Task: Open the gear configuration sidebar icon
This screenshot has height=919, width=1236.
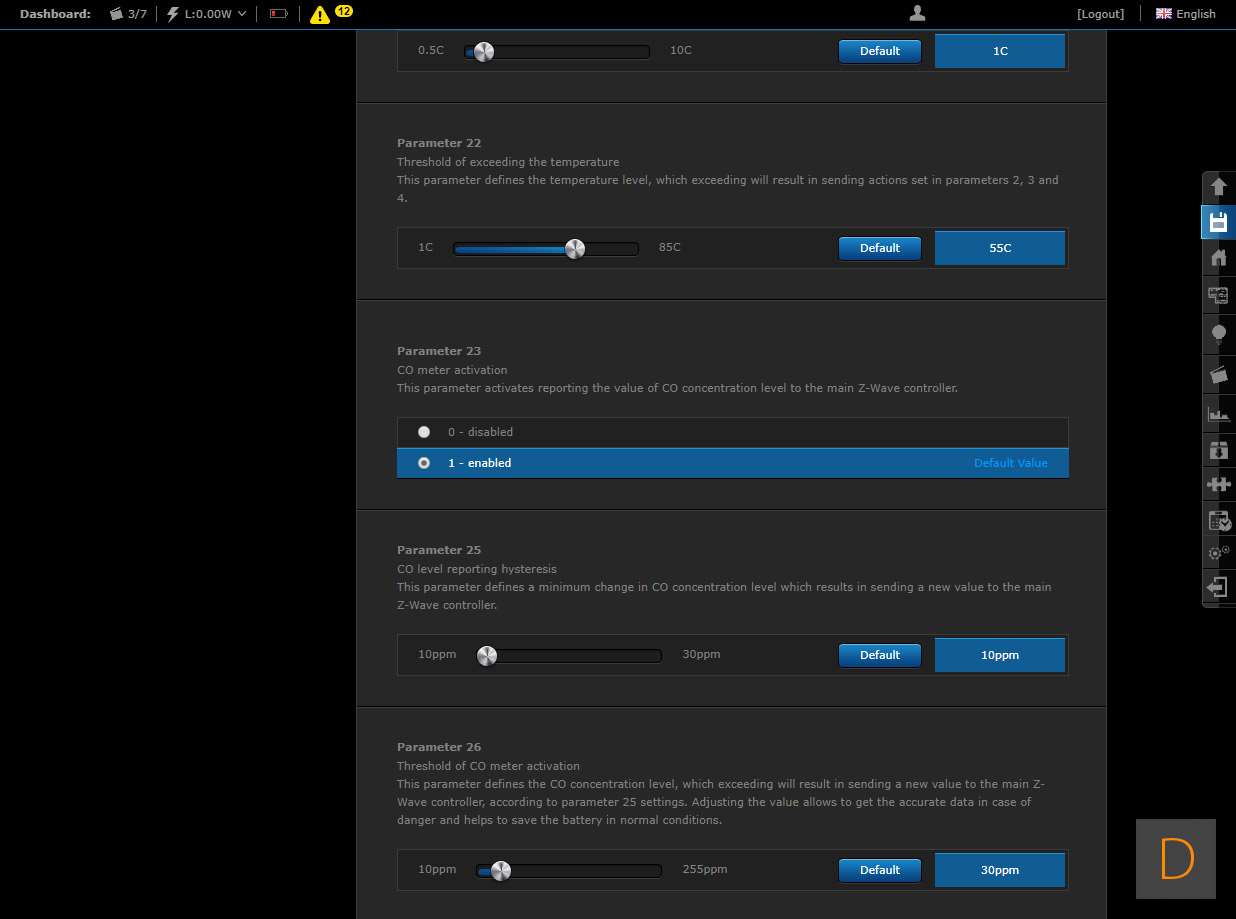Action: [1218, 552]
